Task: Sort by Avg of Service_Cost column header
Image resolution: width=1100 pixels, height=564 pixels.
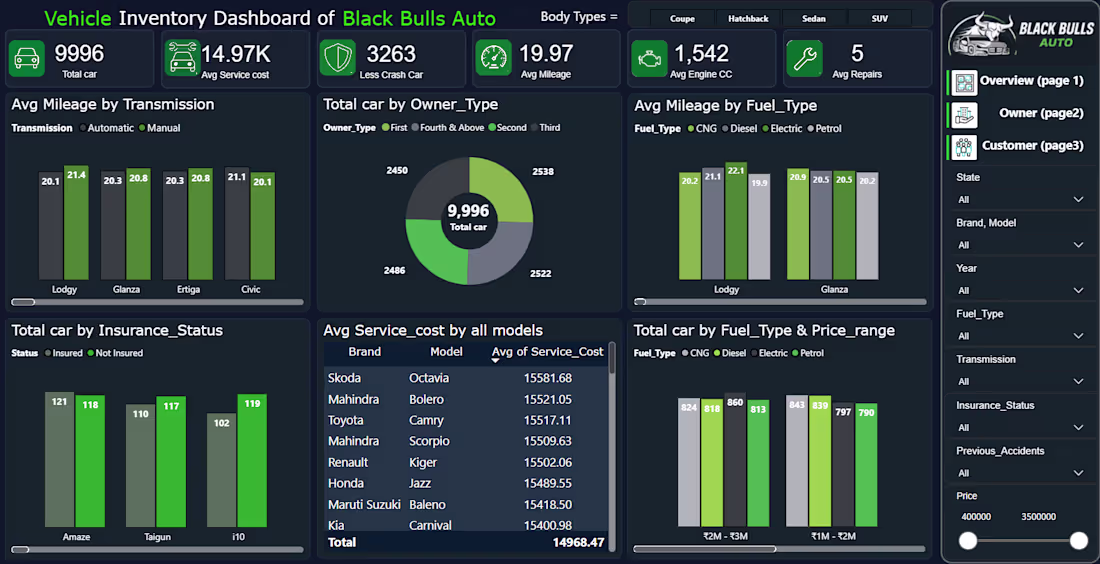Action: coord(547,352)
